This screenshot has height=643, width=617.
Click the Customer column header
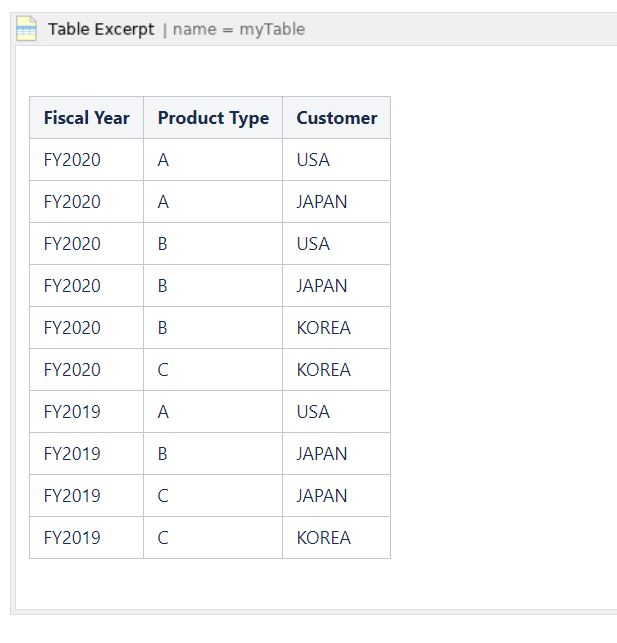tap(337, 118)
